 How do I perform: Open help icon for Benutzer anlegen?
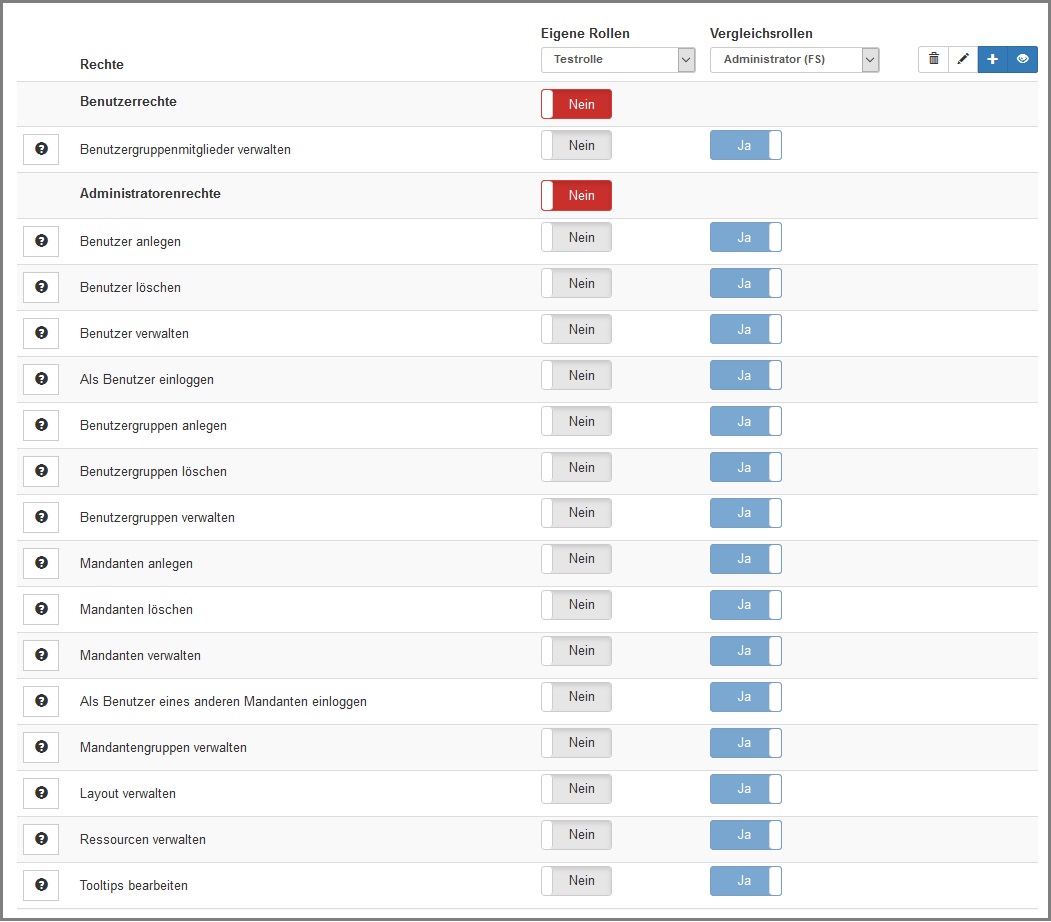[41, 241]
